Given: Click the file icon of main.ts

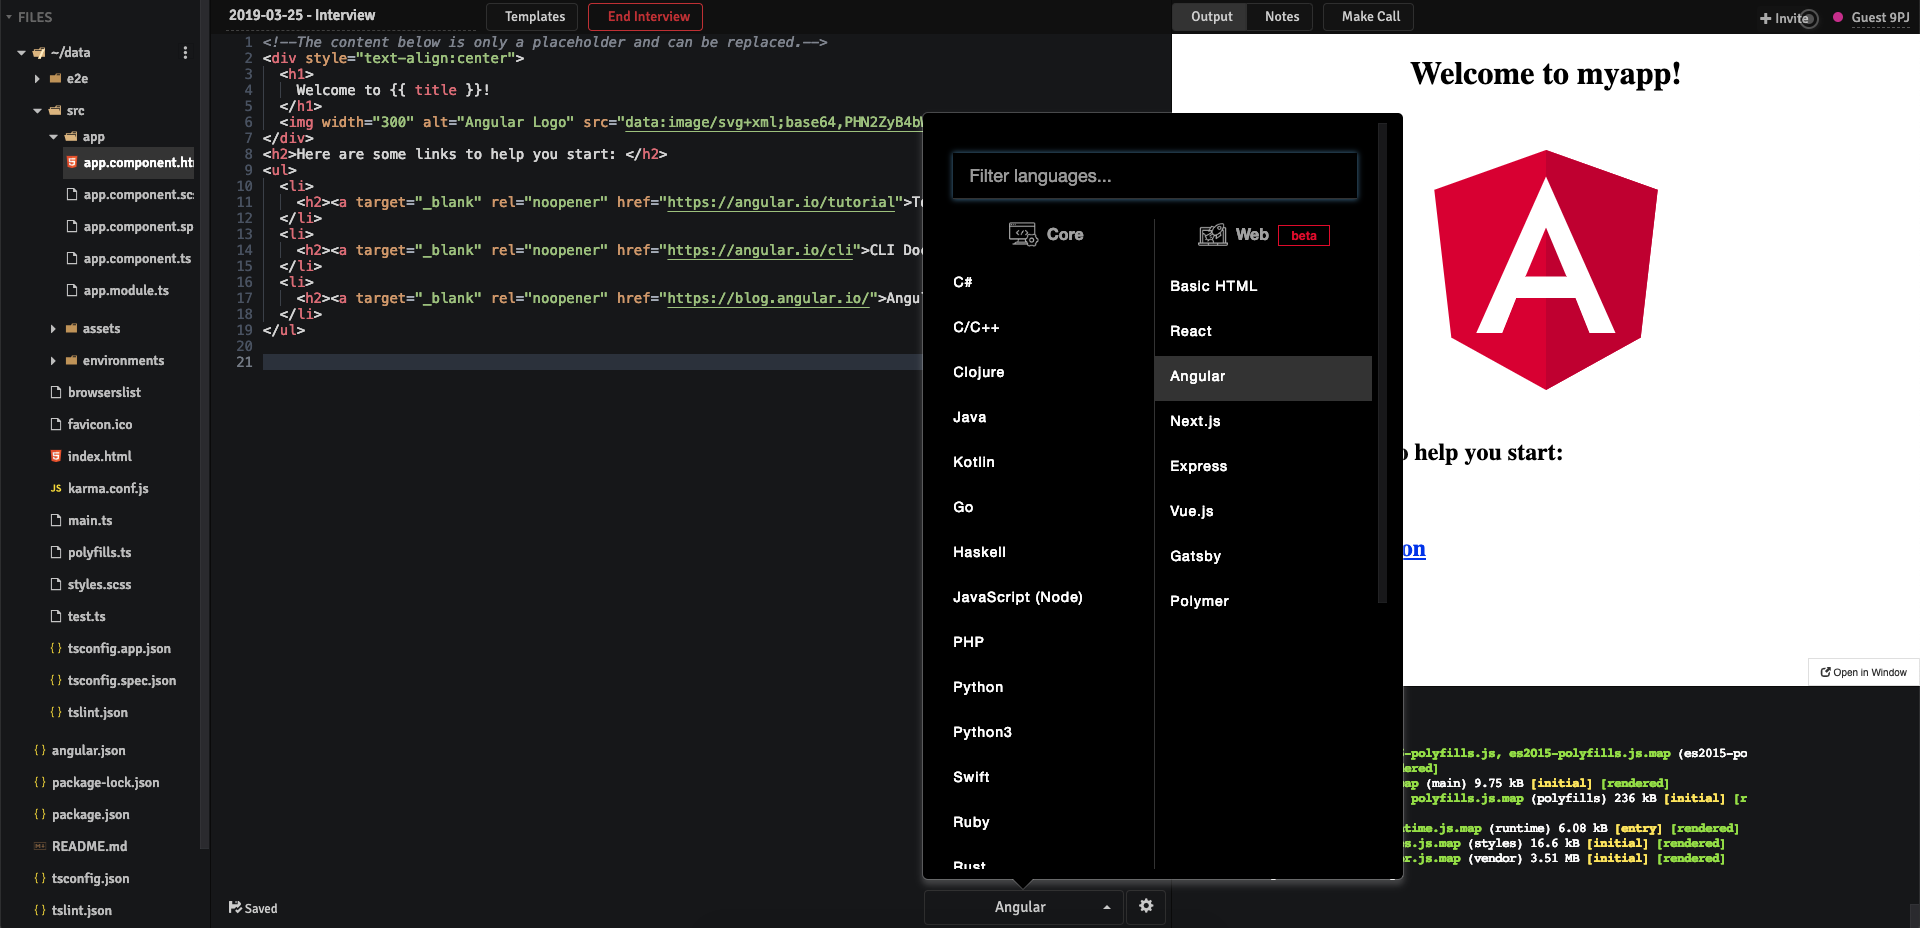Looking at the screenshot, I should pos(56,520).
